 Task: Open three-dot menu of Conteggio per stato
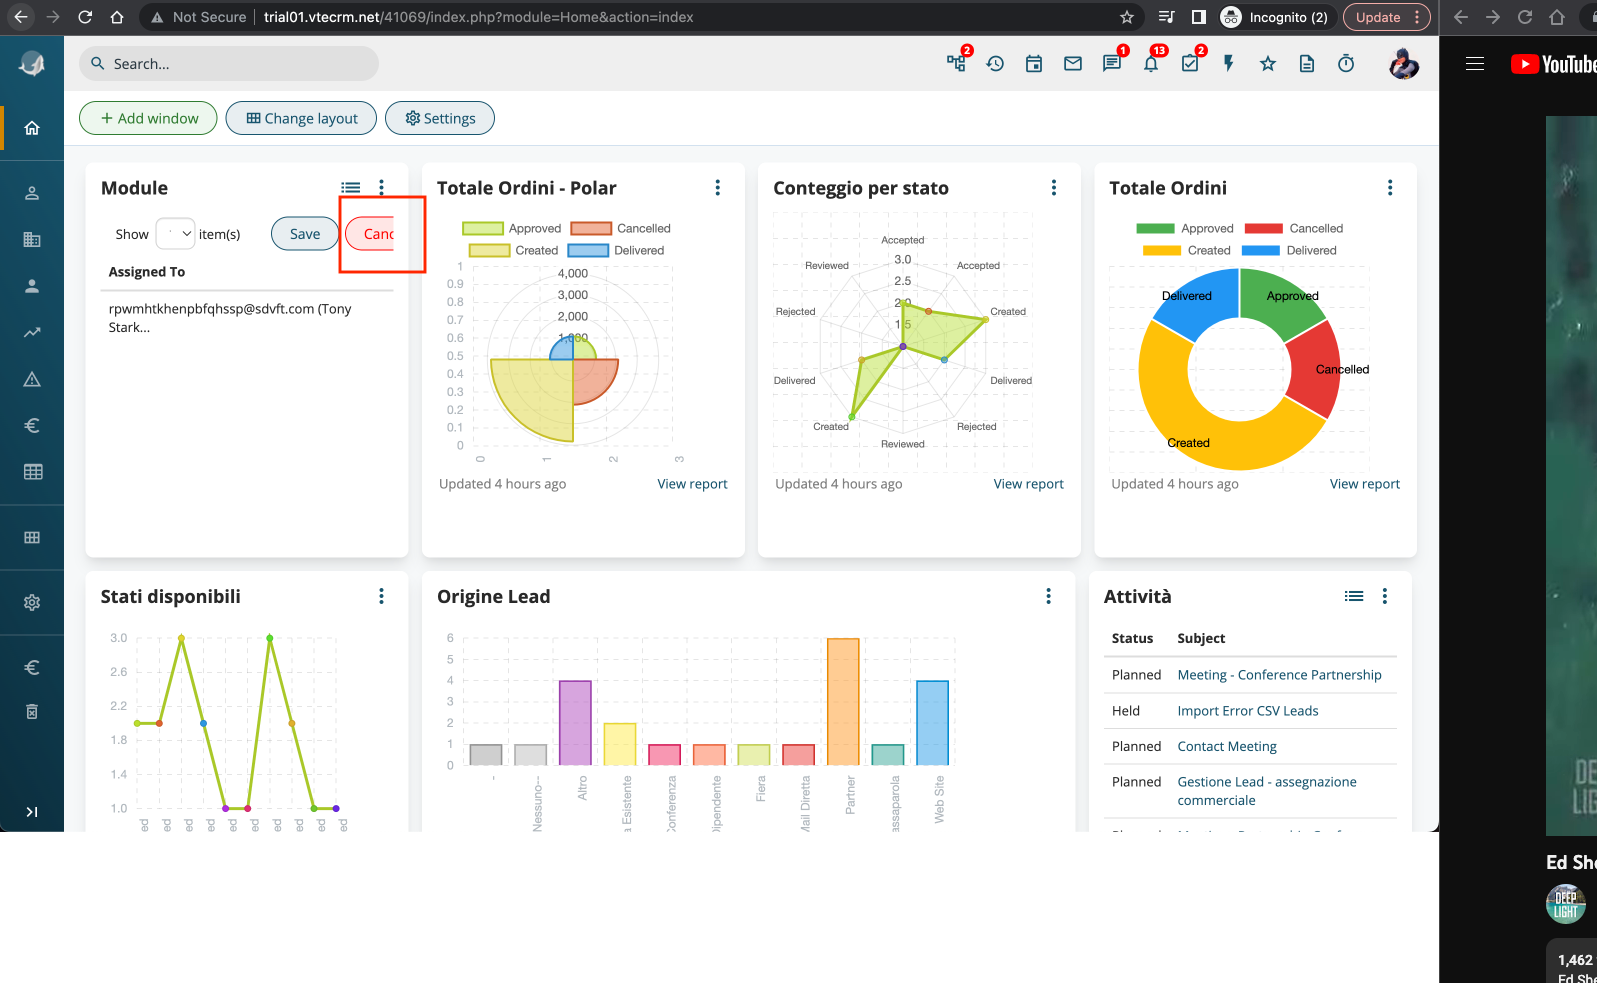point(1053,188)
